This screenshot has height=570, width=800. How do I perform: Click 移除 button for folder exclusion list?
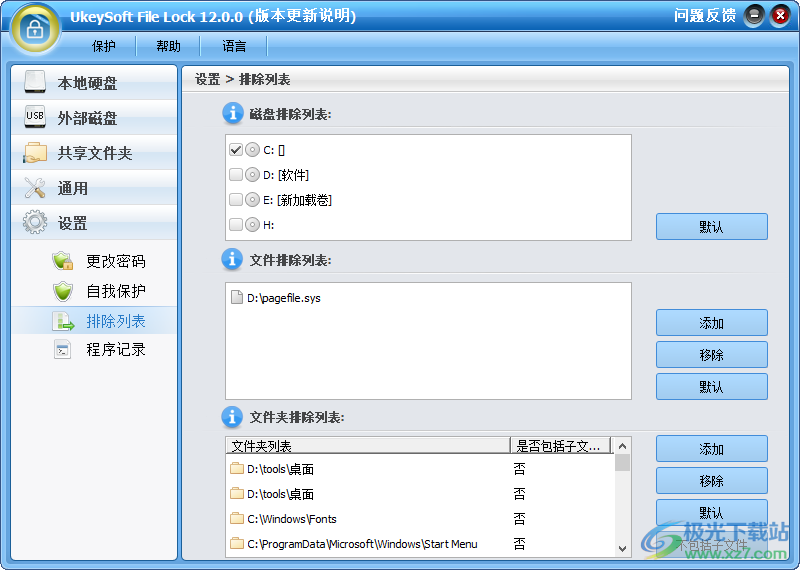tap(712, 481)
